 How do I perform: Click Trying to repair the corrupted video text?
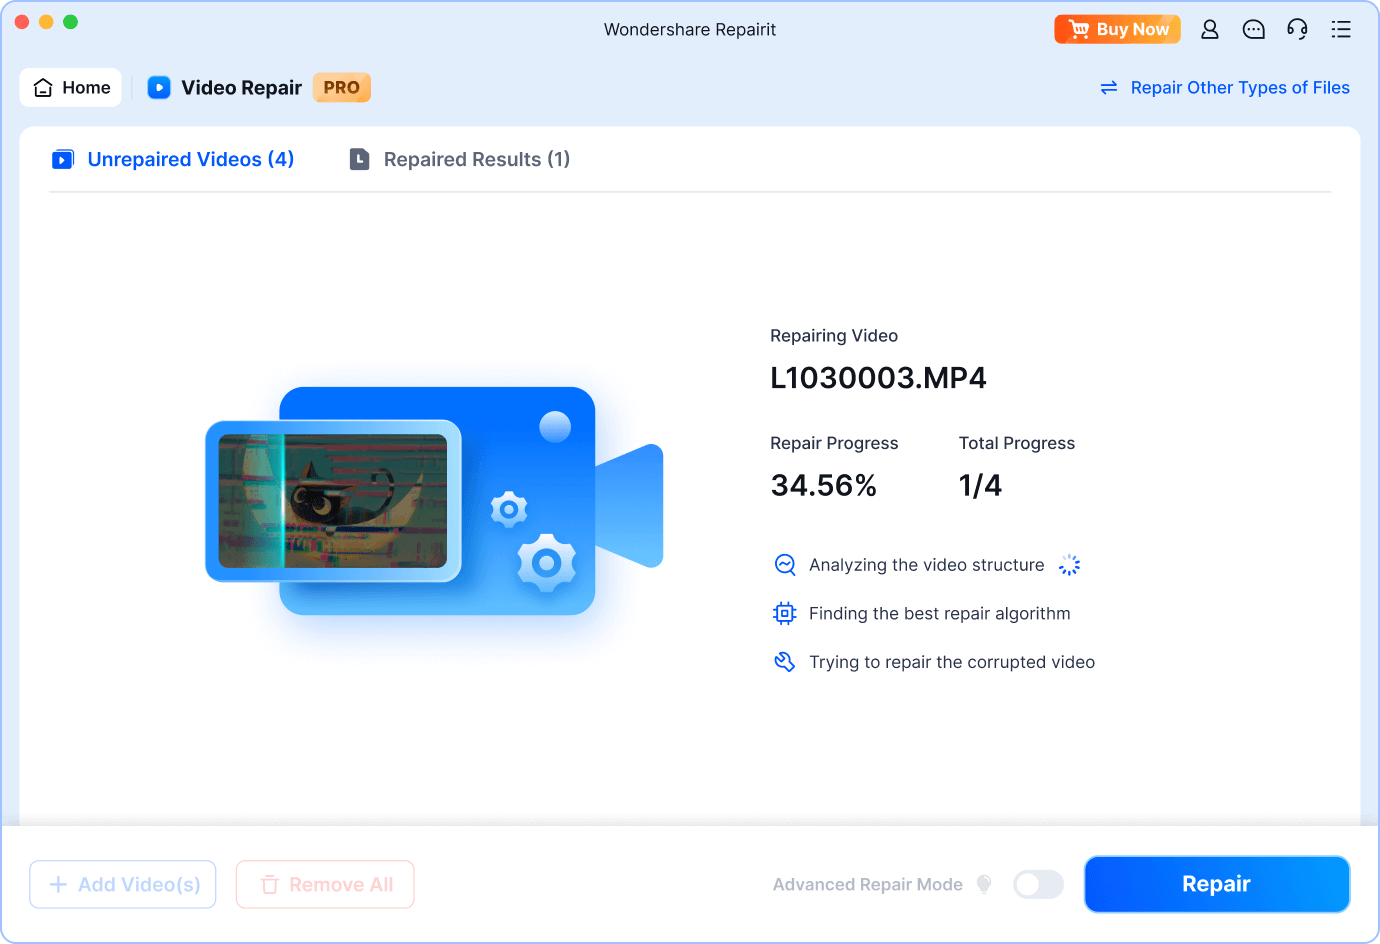pyautogui.click(x=952, y=662)
